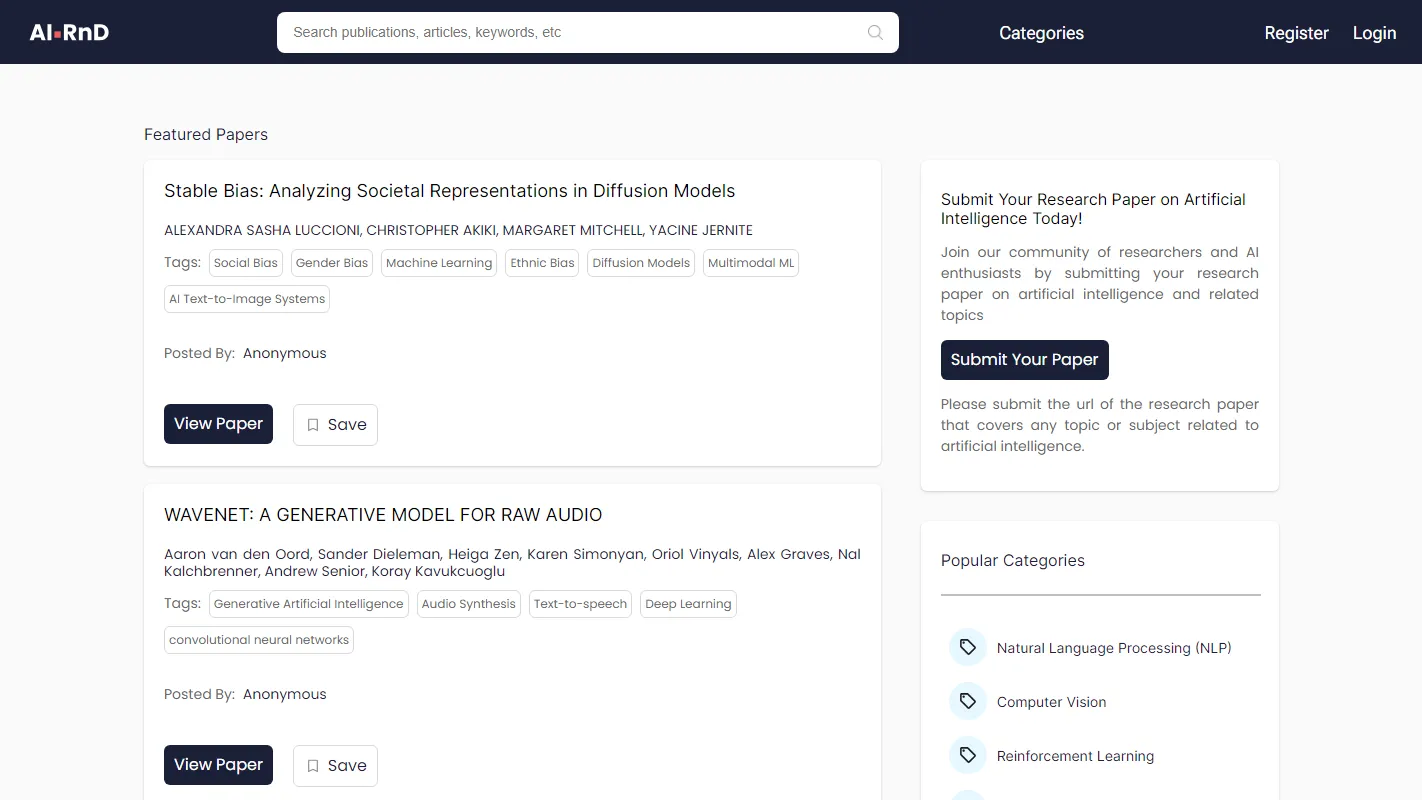Click the AI-RnD logo
This screenshot has width=1422, height=800.
click(x=69, y=32)
